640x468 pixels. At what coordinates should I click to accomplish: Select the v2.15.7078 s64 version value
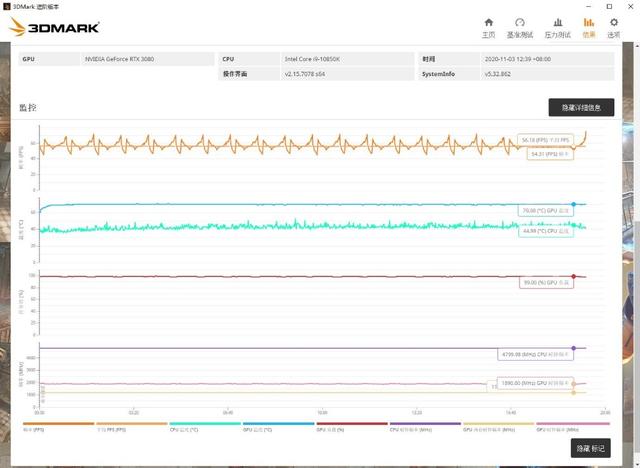pos(305,74)
